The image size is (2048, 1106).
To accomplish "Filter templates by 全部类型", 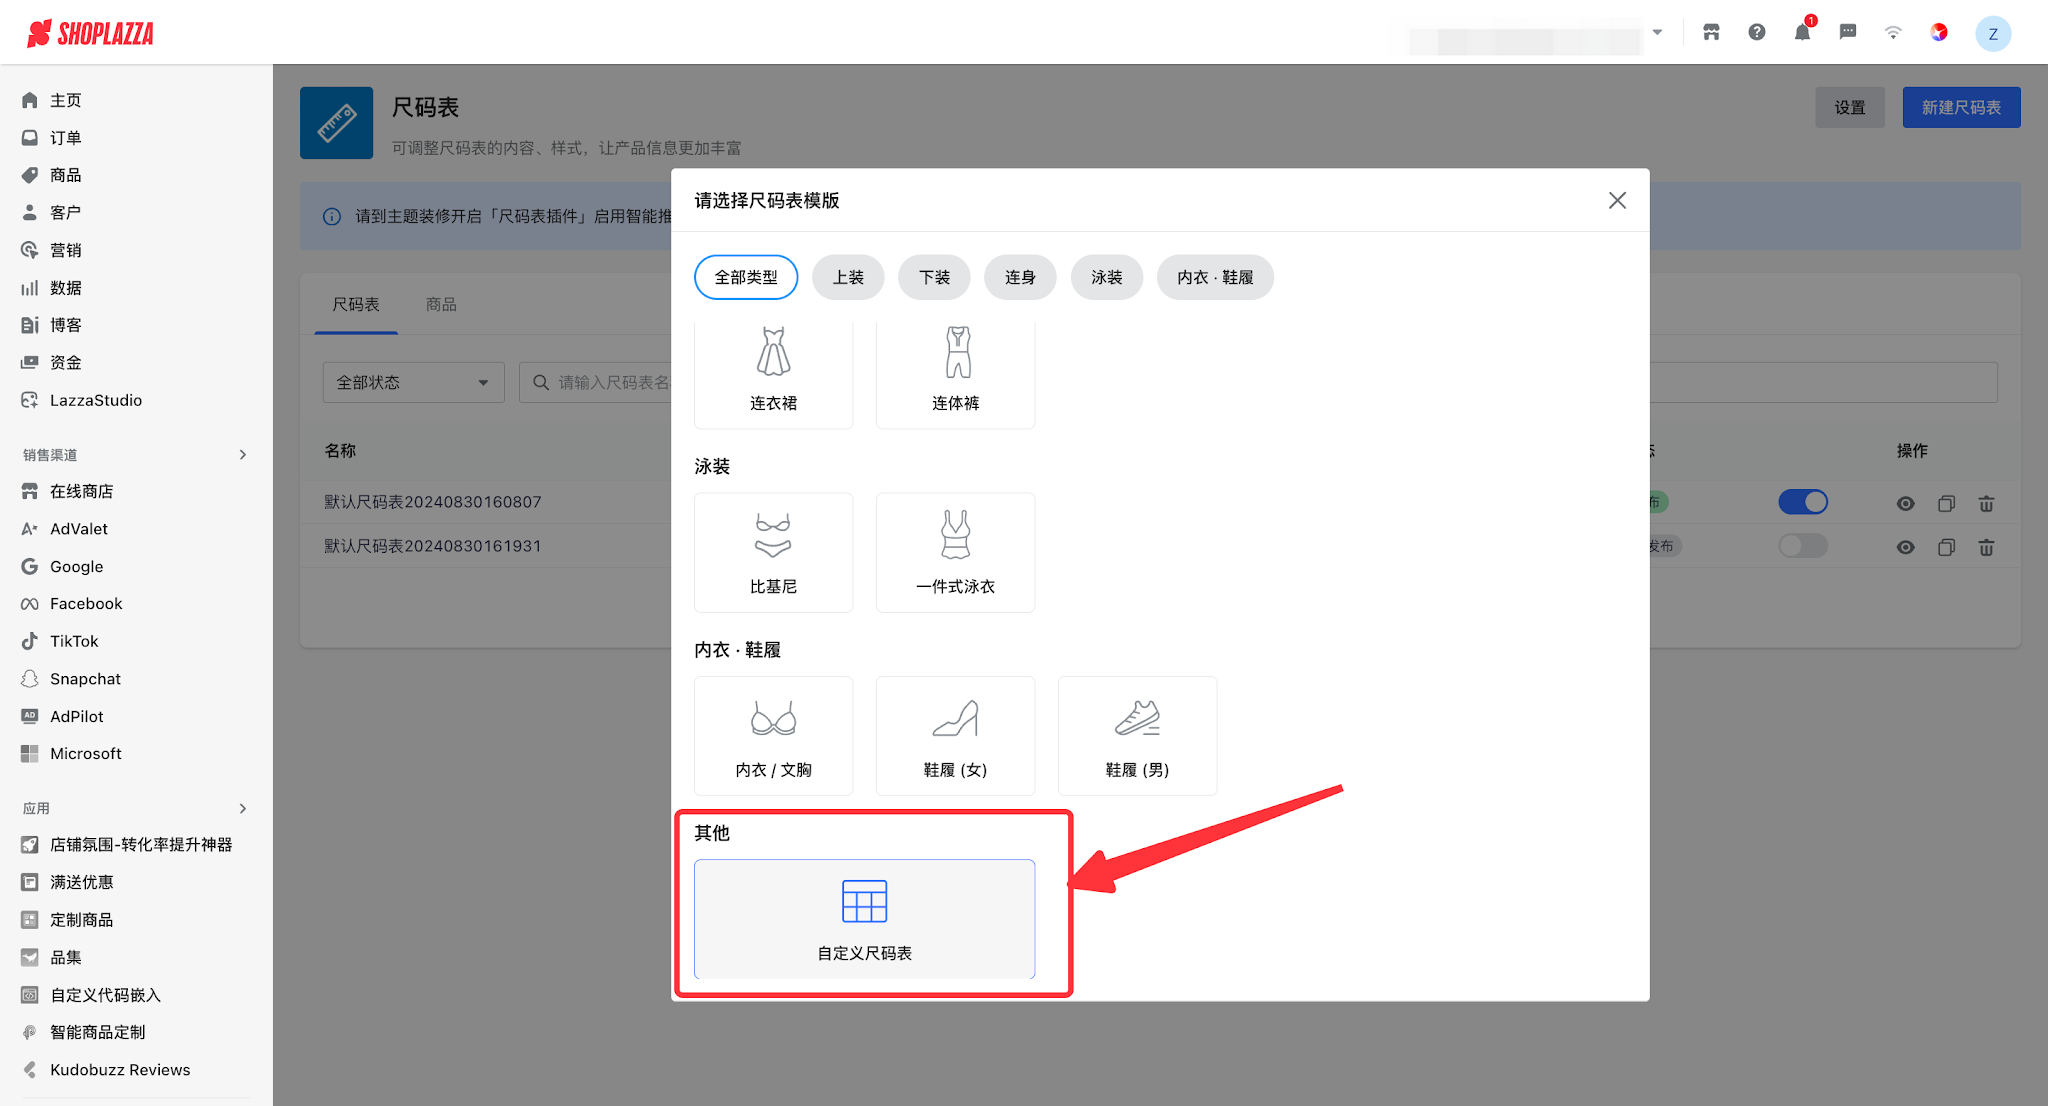I will click(x=746, y=277).
